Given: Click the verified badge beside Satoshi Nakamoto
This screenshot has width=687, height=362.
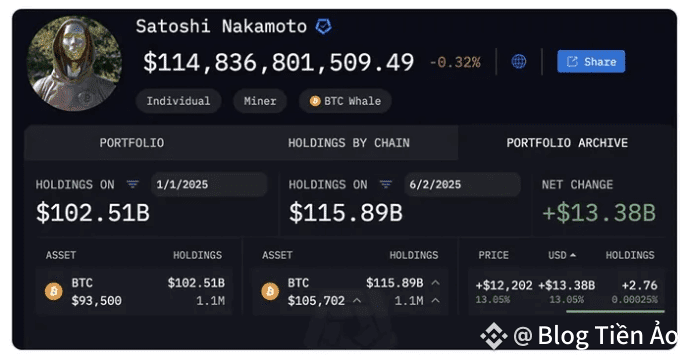Looking at the screenshot, I should coord(323,27).
